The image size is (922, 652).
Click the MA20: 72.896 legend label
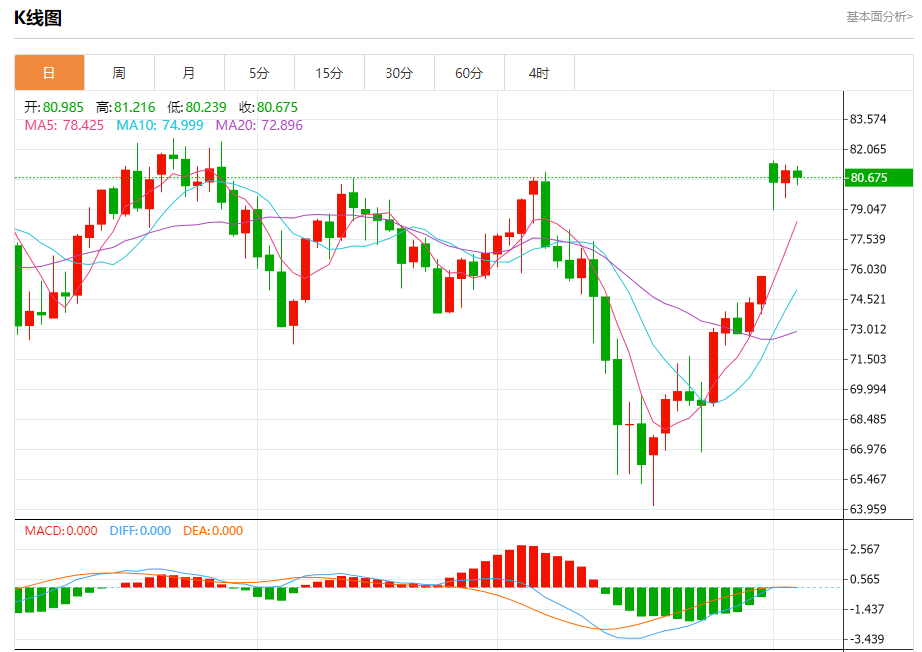pos(259,125)
